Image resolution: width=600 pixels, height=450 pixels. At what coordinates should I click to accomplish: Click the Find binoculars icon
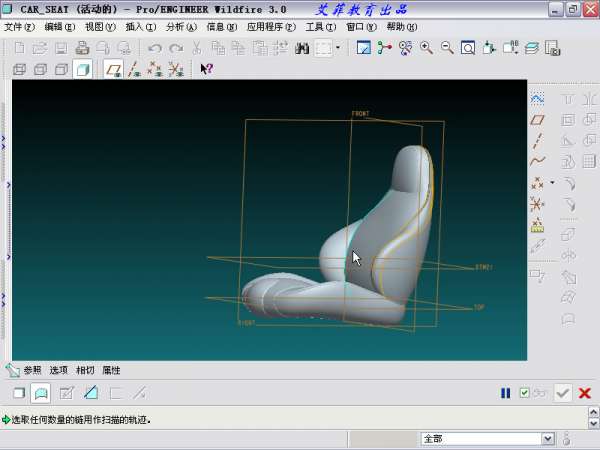pos(302,48)
